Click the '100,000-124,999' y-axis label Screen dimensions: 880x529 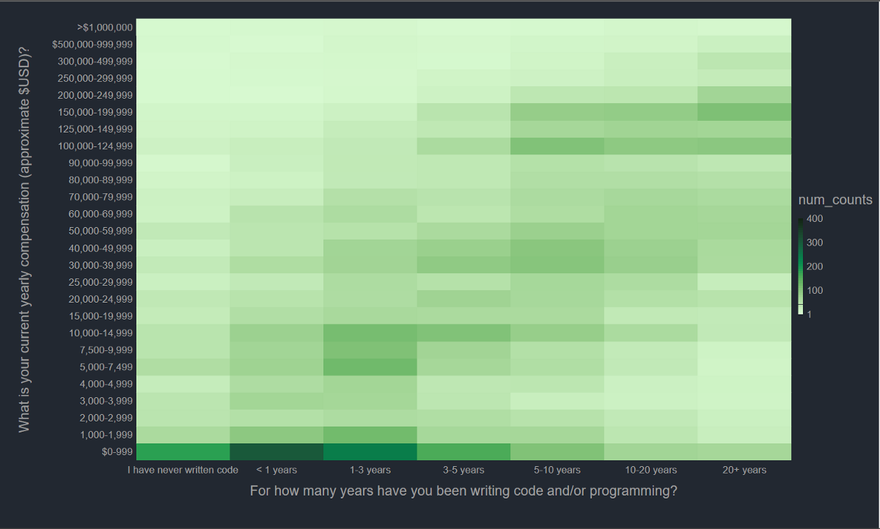pos(96,146)
